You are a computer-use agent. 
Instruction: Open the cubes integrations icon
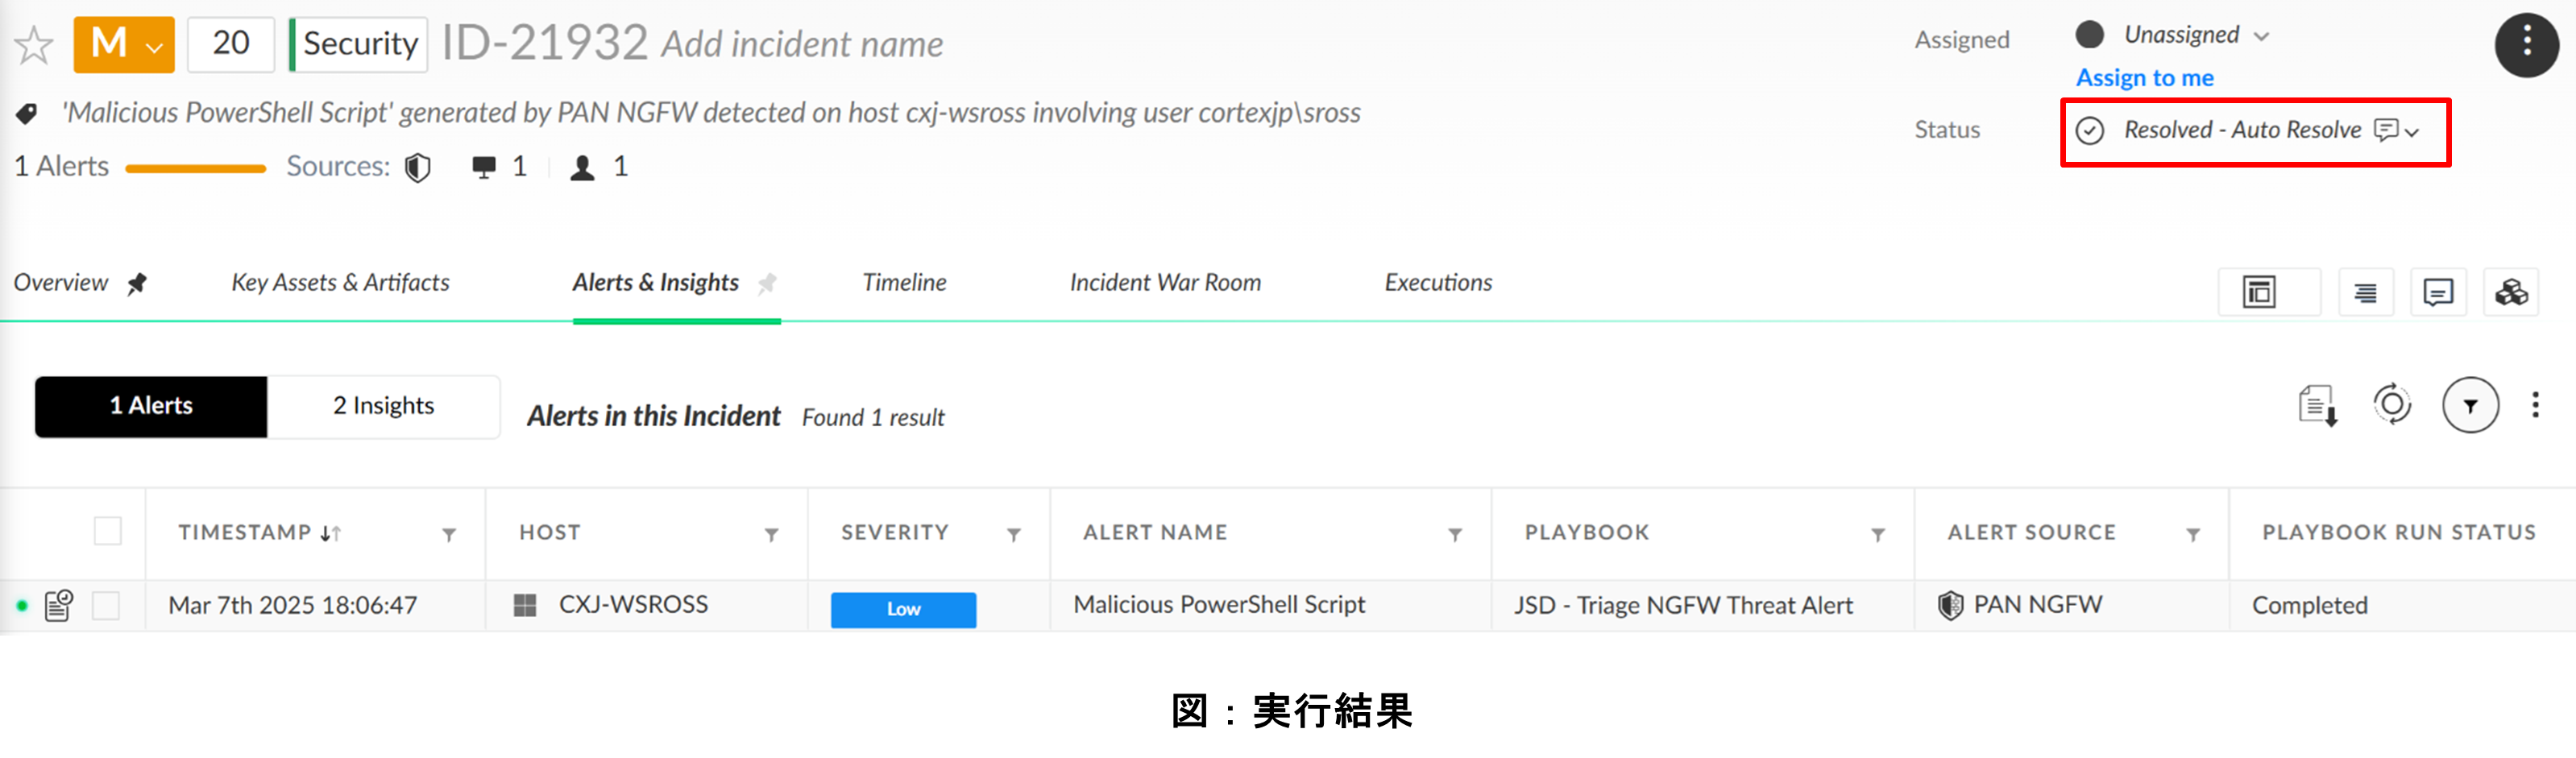click(2511, 293)
